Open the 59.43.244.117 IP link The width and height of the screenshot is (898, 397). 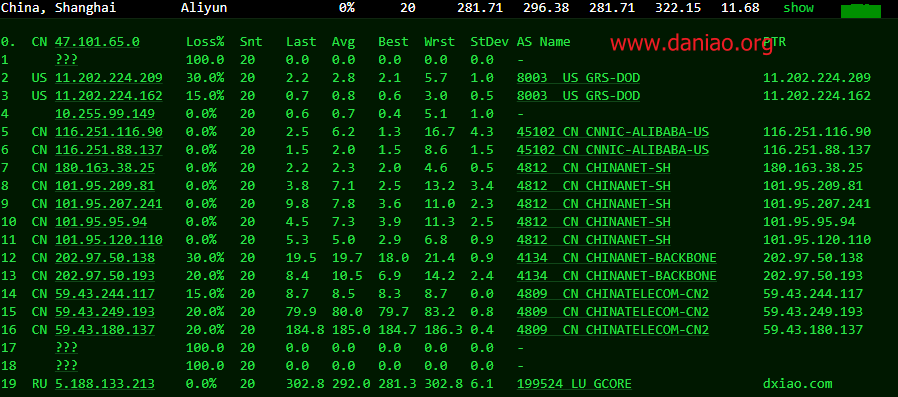tap(105, 294)
